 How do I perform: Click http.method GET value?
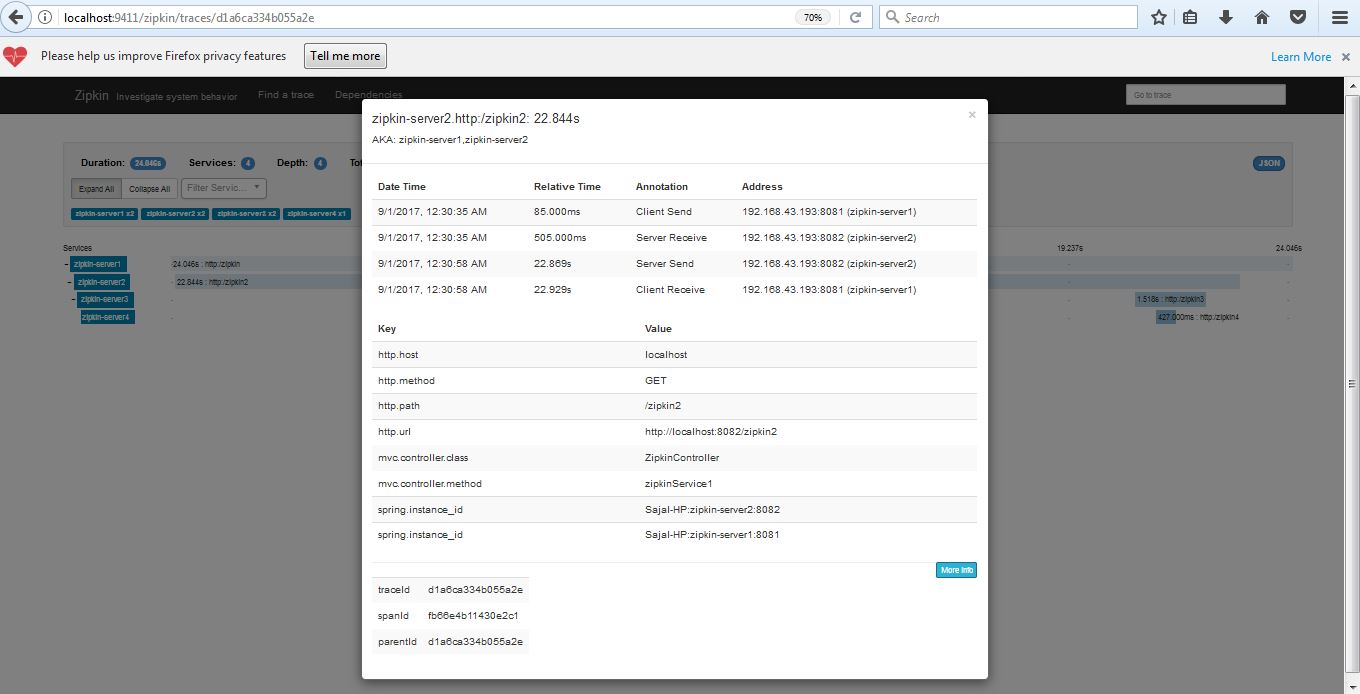pos(656,381)
